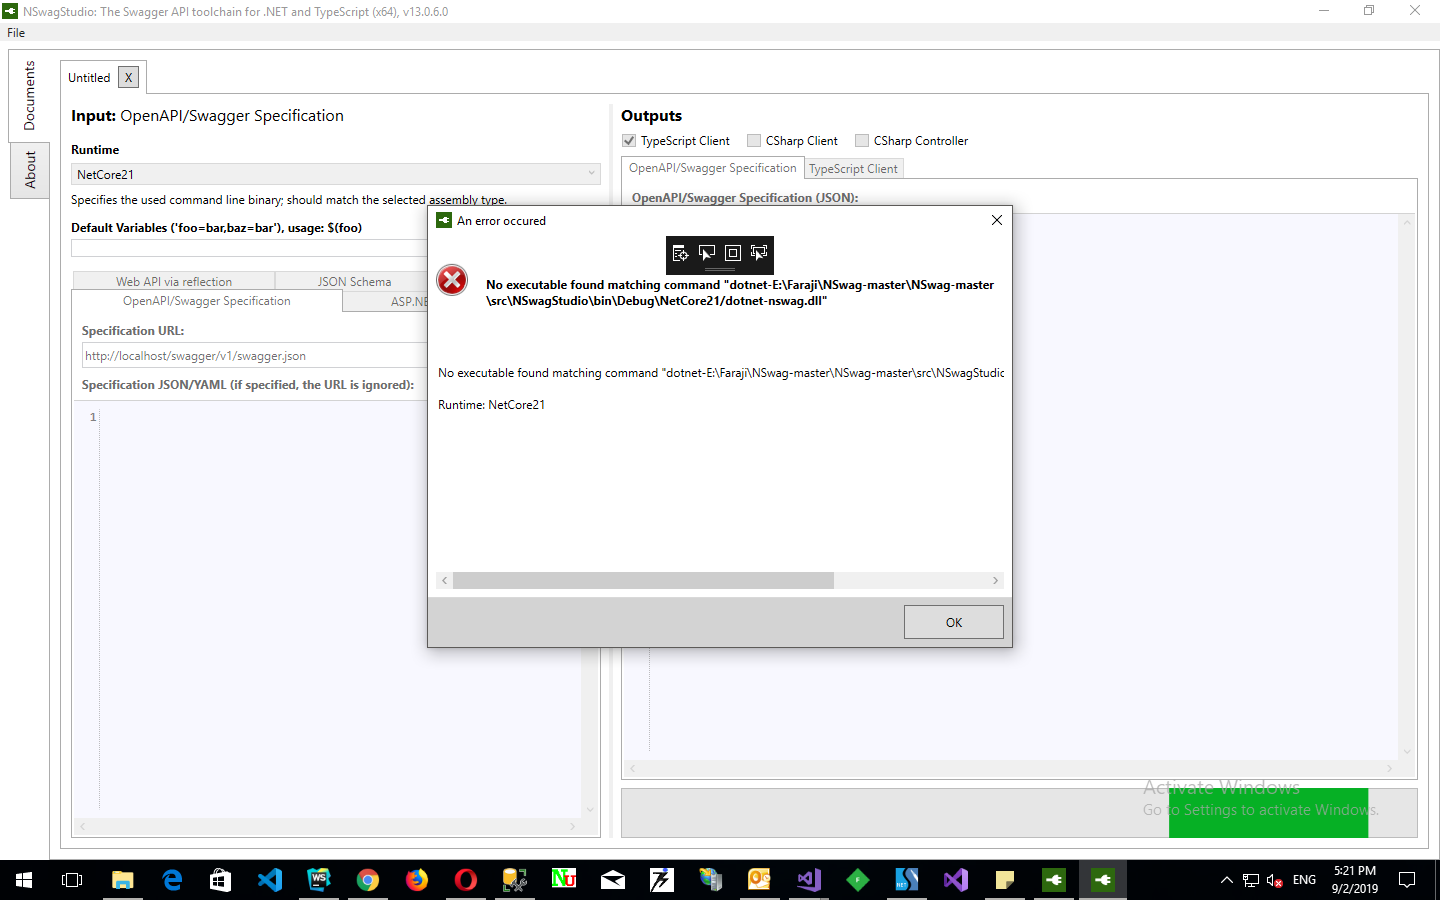The height and width of the screenshot is (900, 1440).
Task: Uncheck the TypeScript Client output
Action: (x=629, y=140)
